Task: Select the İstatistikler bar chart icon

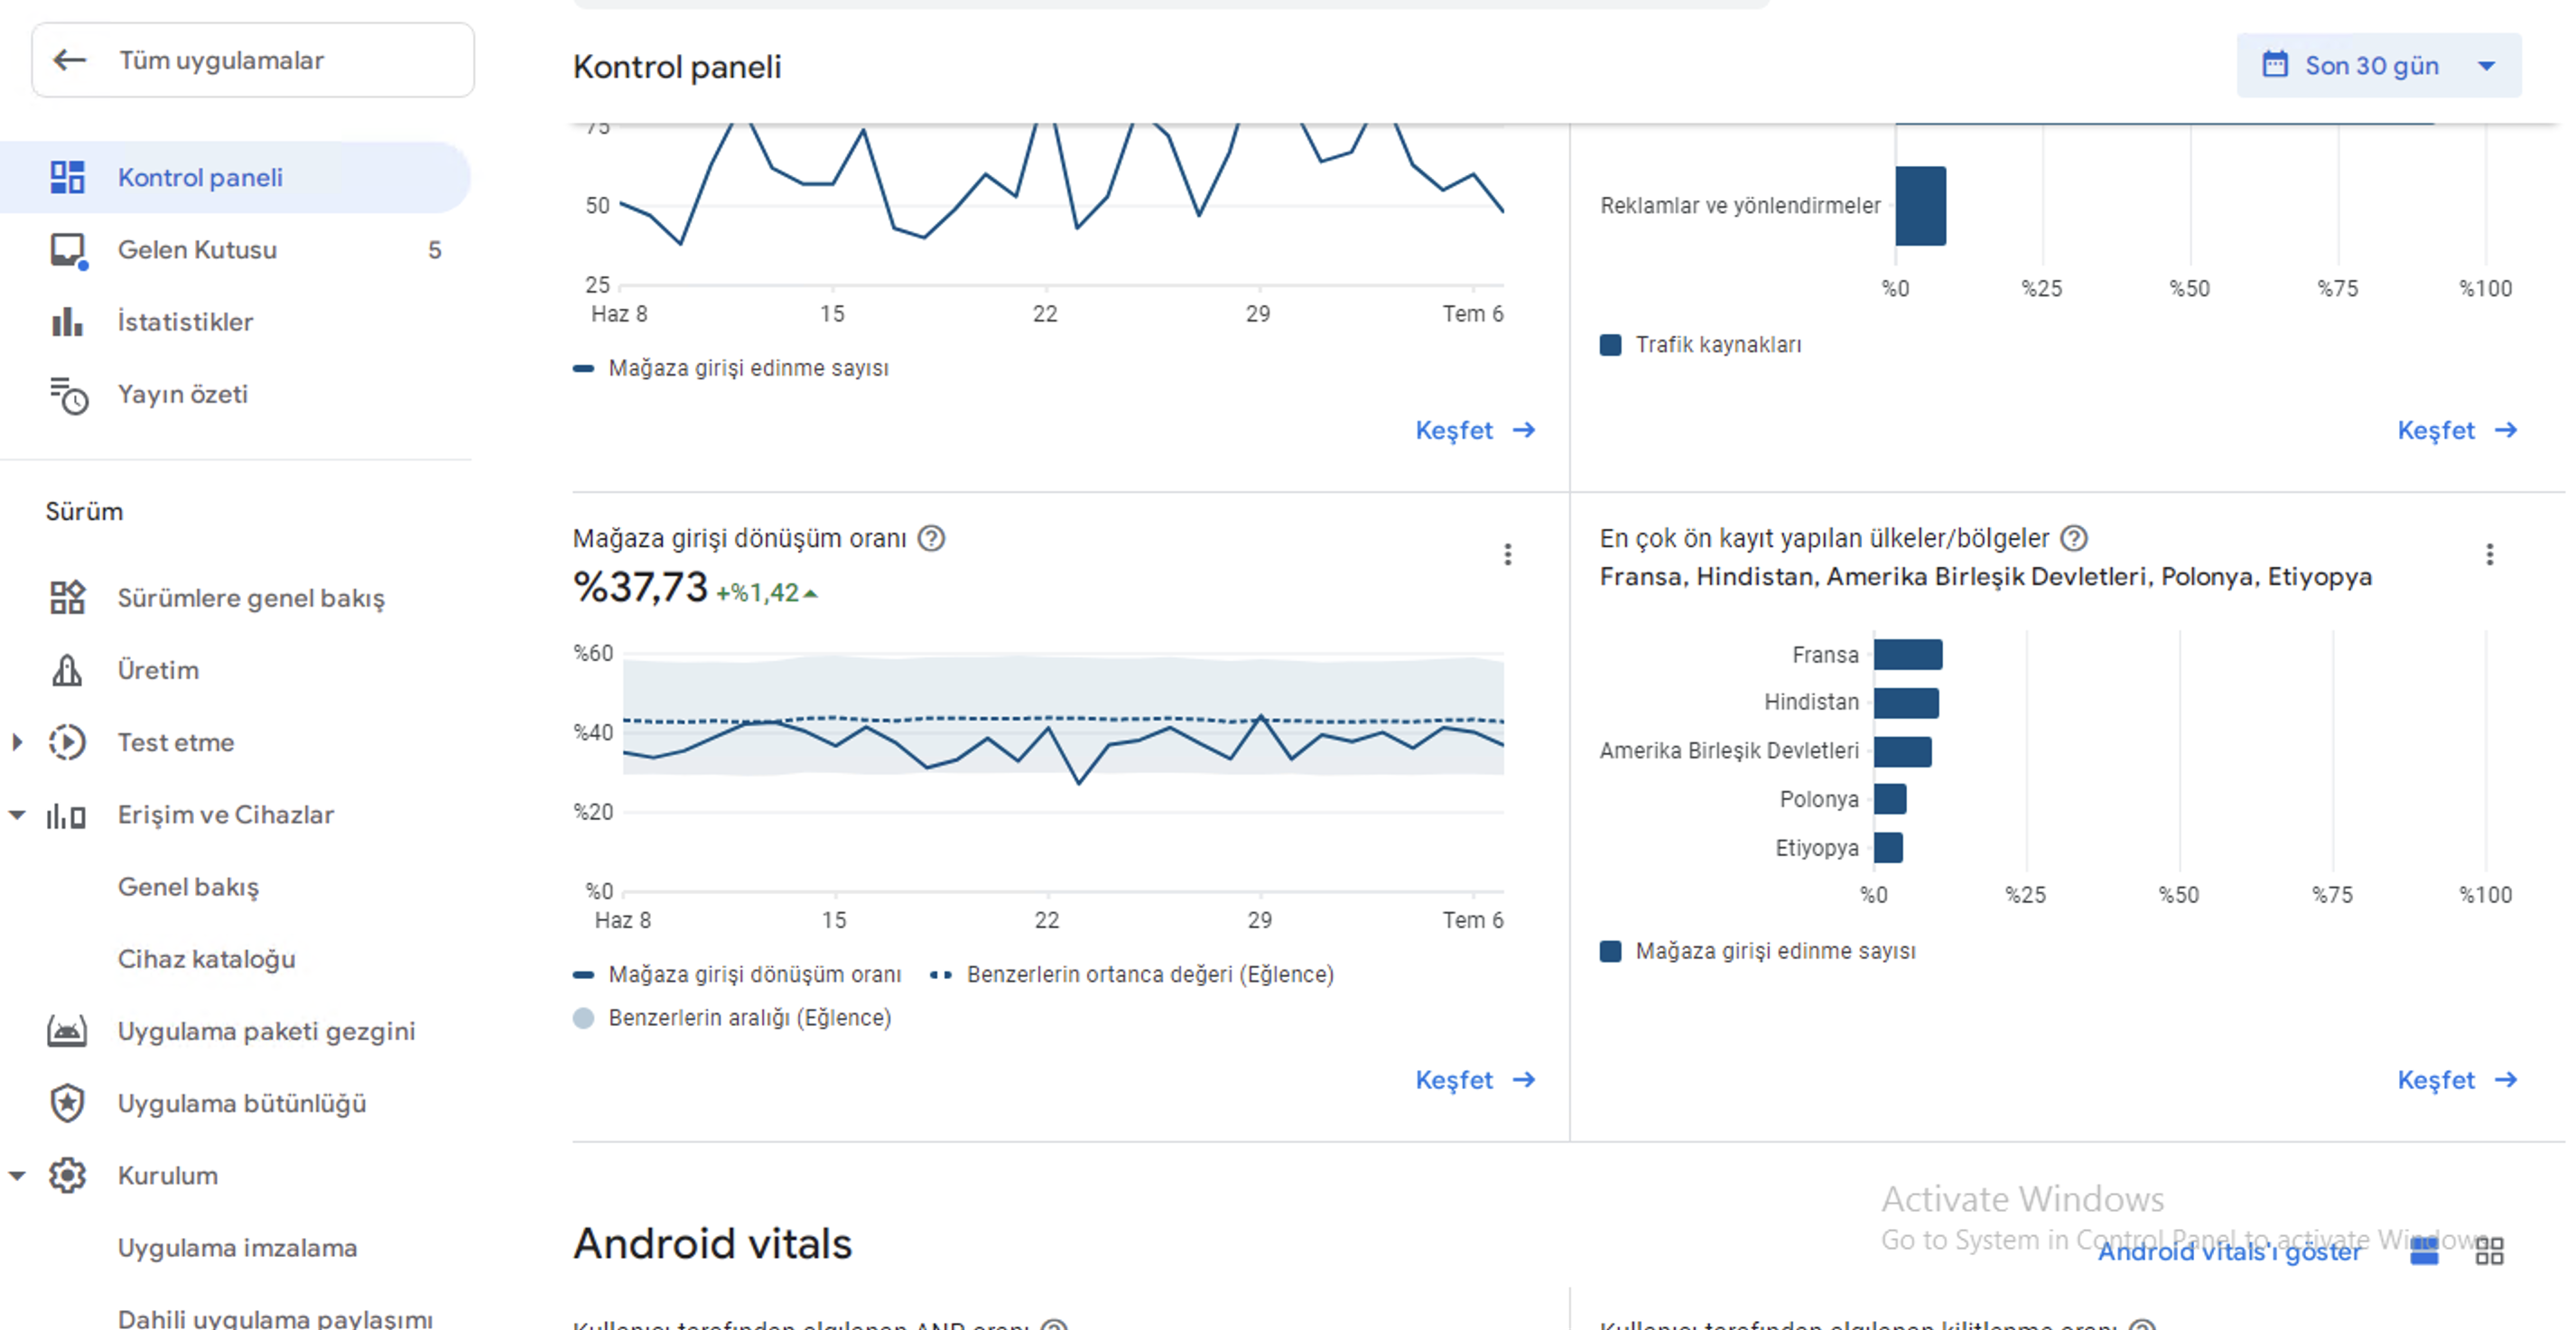Action: [67, 322]
